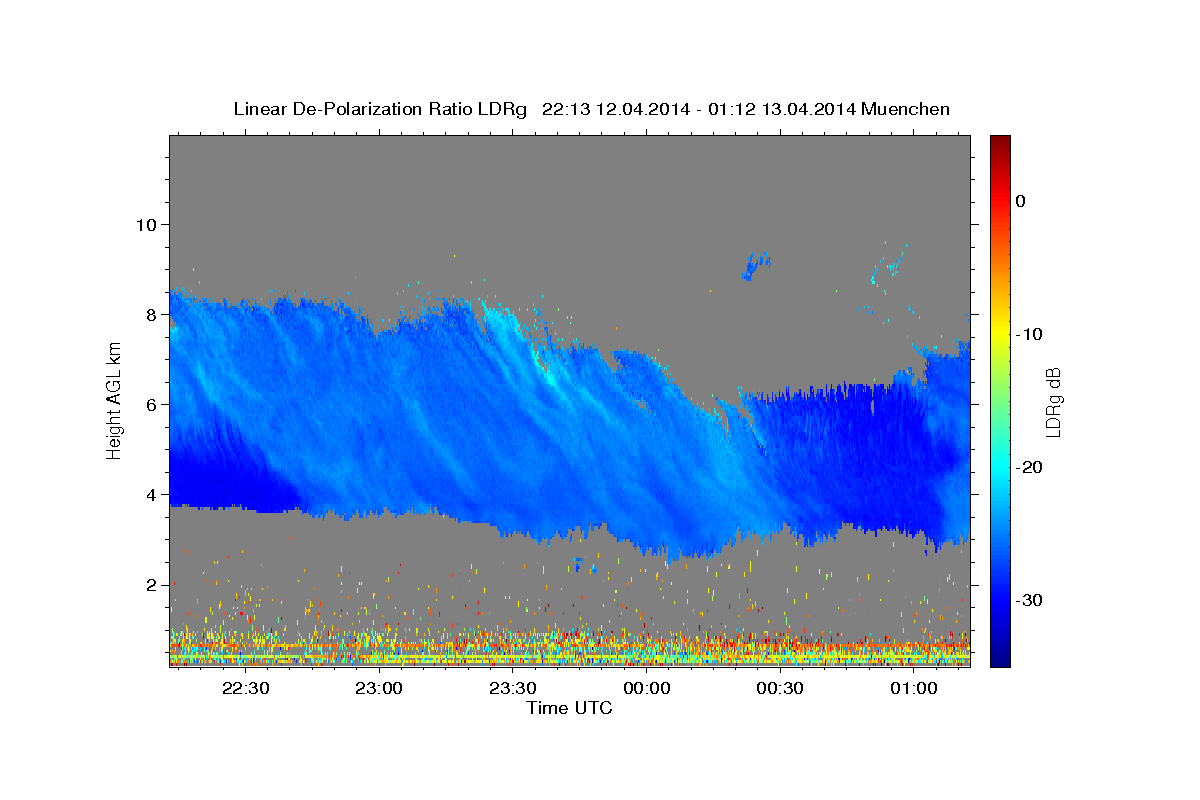Click the height tick label 2
The height and width of the screenshot is (800, 1200).
[153, 584]
